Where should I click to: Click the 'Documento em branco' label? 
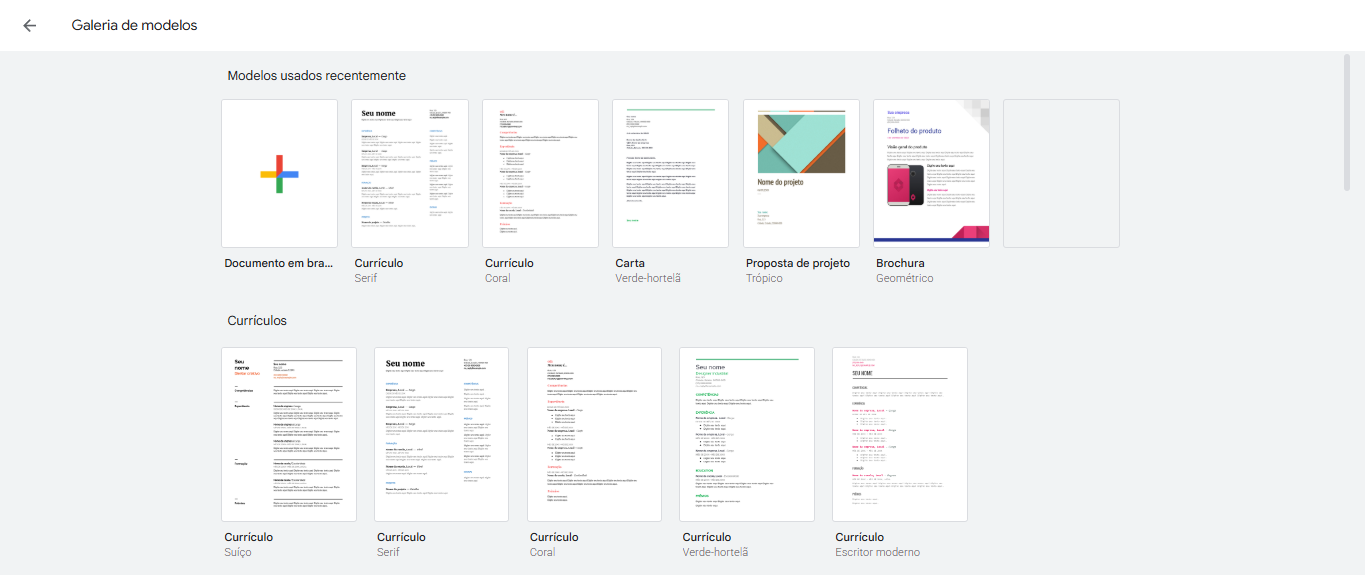[x=279, y=263]
